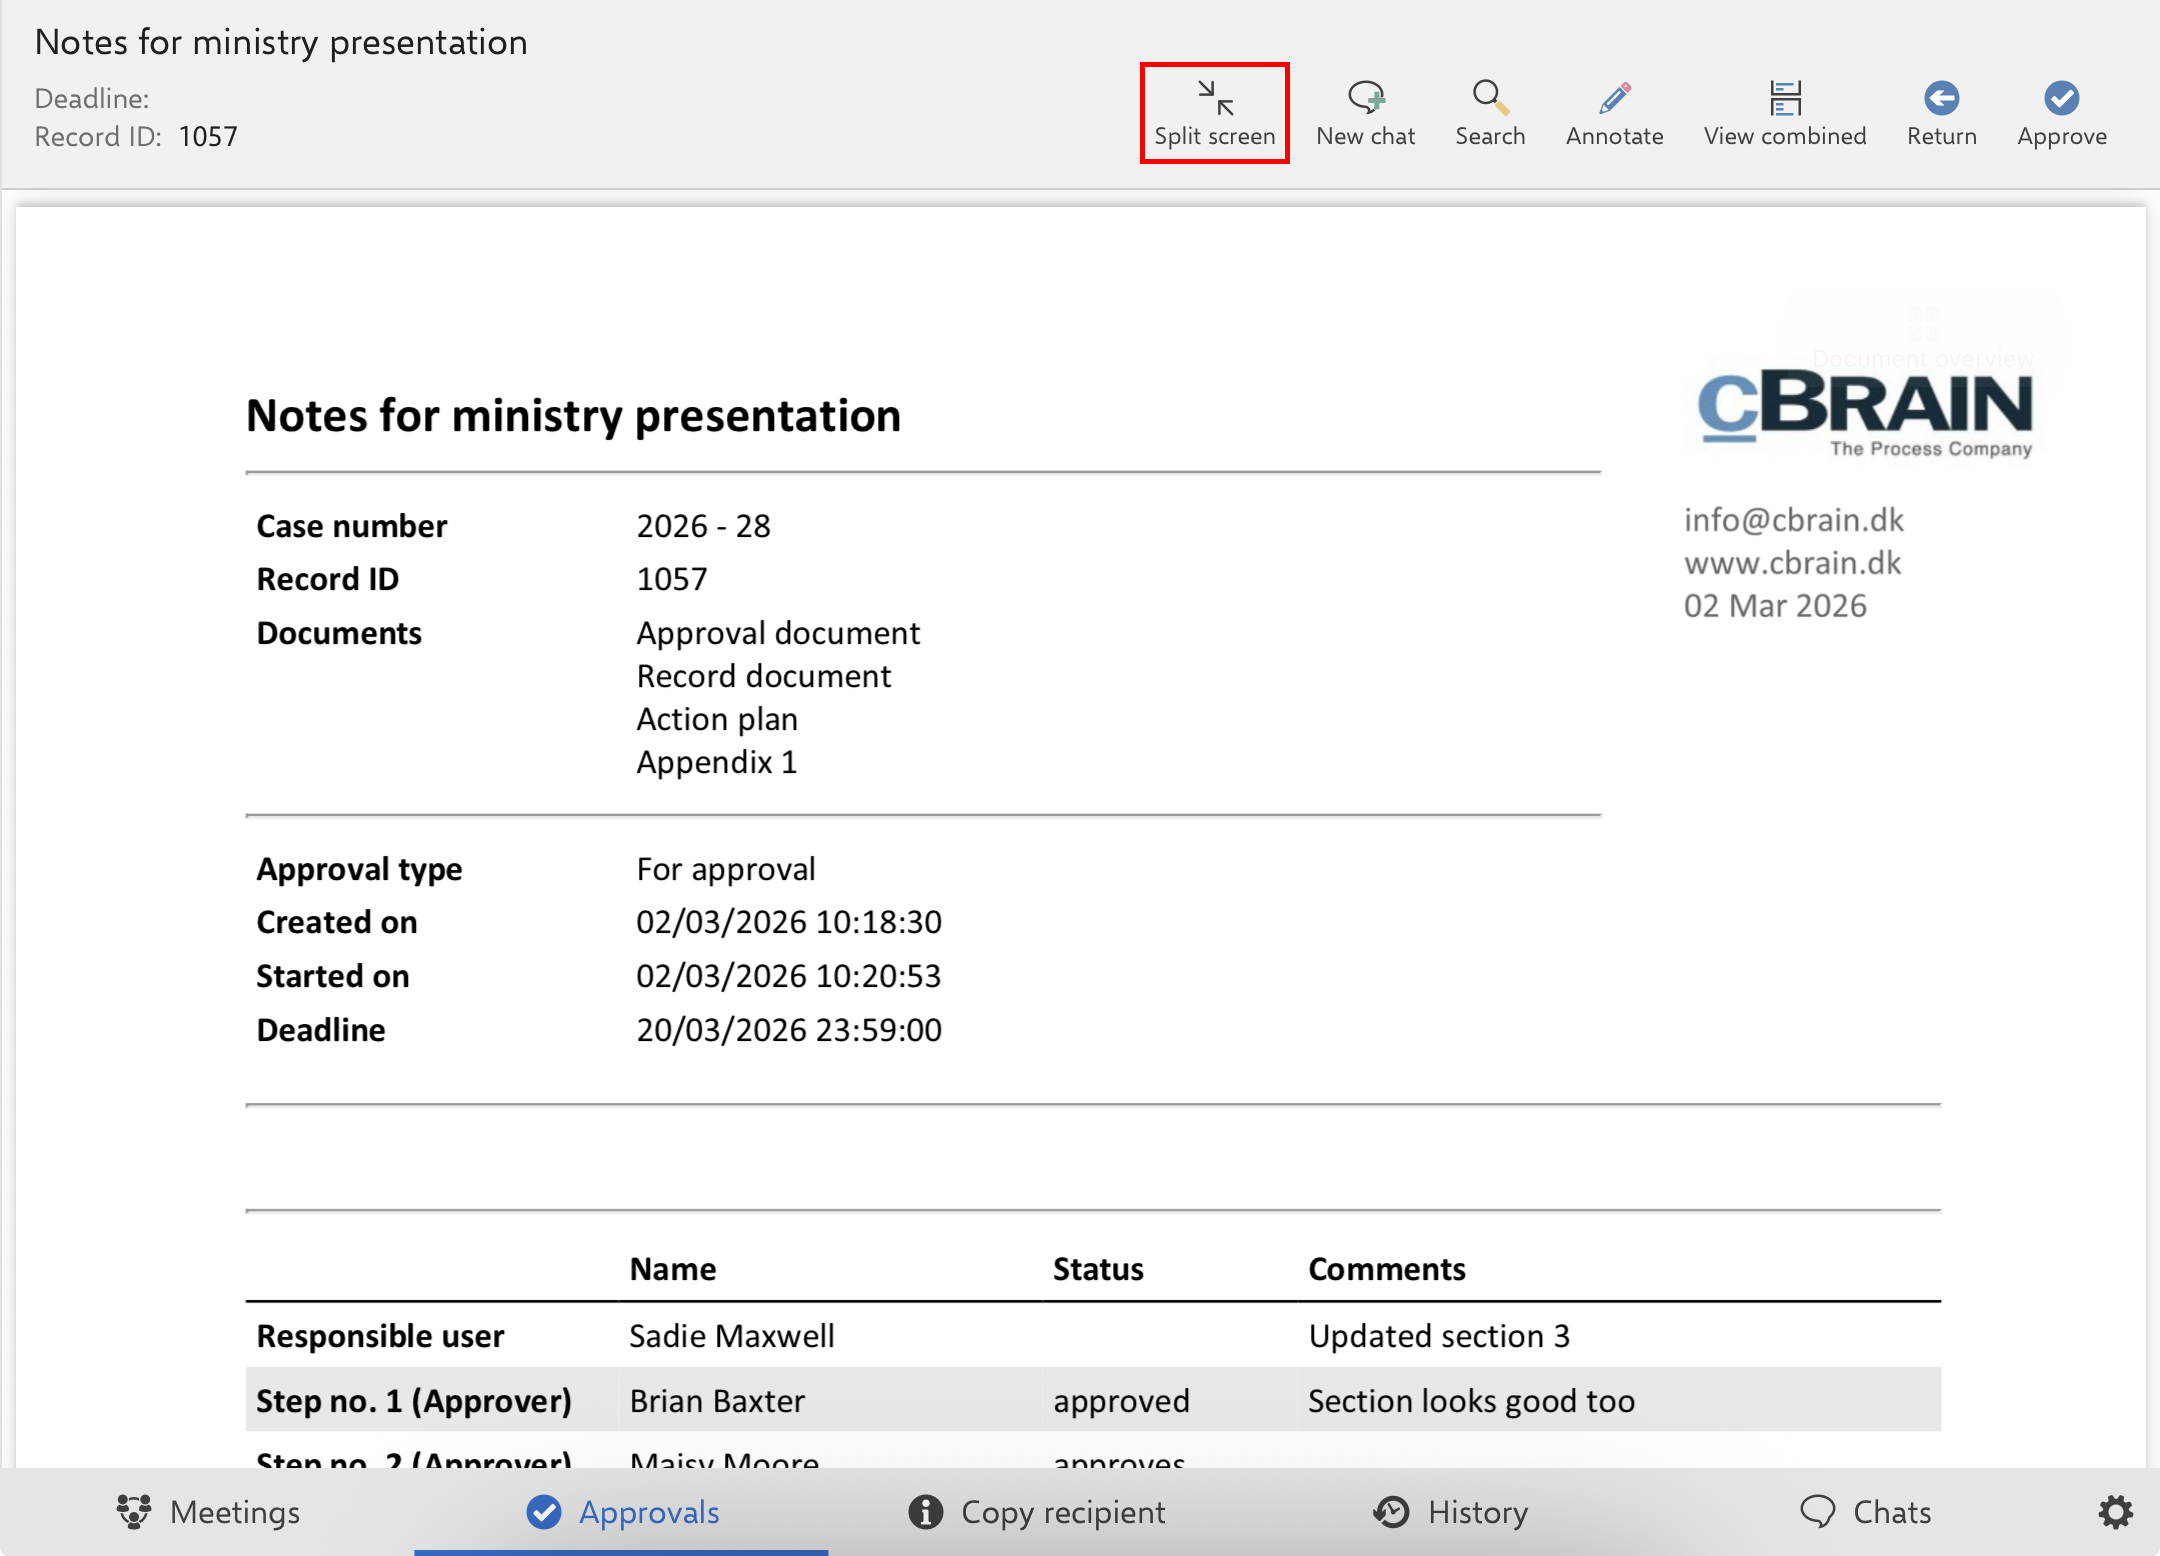Click the cBrain logo image
Image resolution: width=2160 pixels, height=1556 pixels.
pos(1865,413)
